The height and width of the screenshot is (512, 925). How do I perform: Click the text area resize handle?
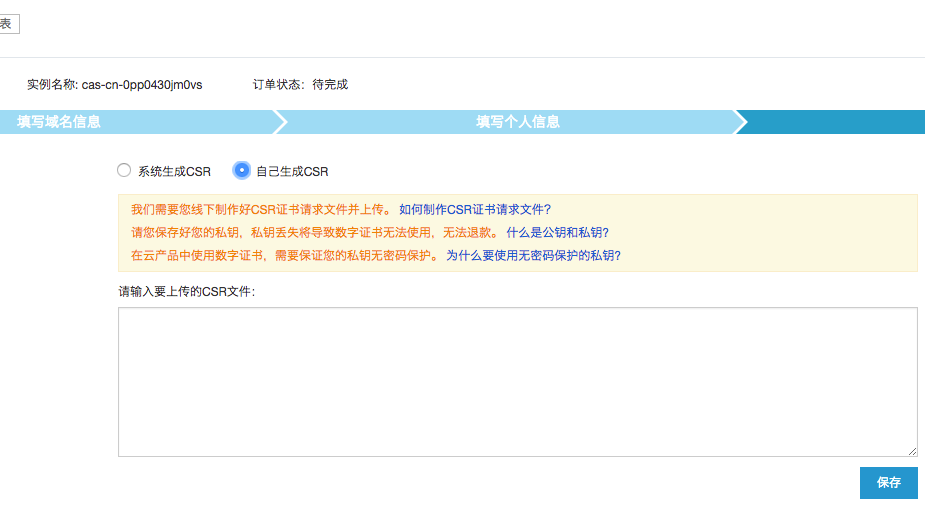coord(912,452)
